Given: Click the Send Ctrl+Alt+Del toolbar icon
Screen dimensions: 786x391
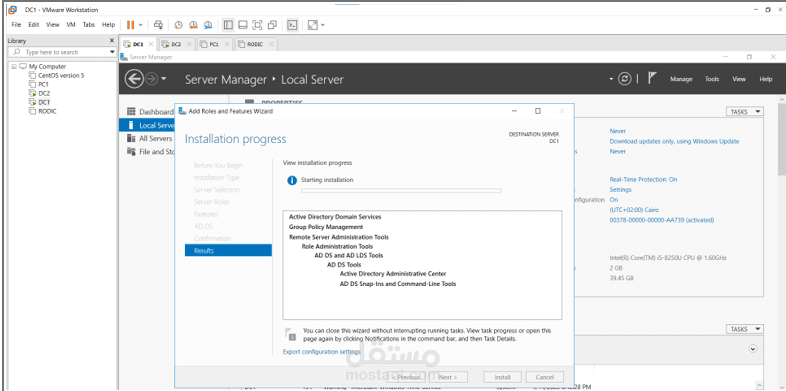Looking at the screenshot, I should click(158, 25).
